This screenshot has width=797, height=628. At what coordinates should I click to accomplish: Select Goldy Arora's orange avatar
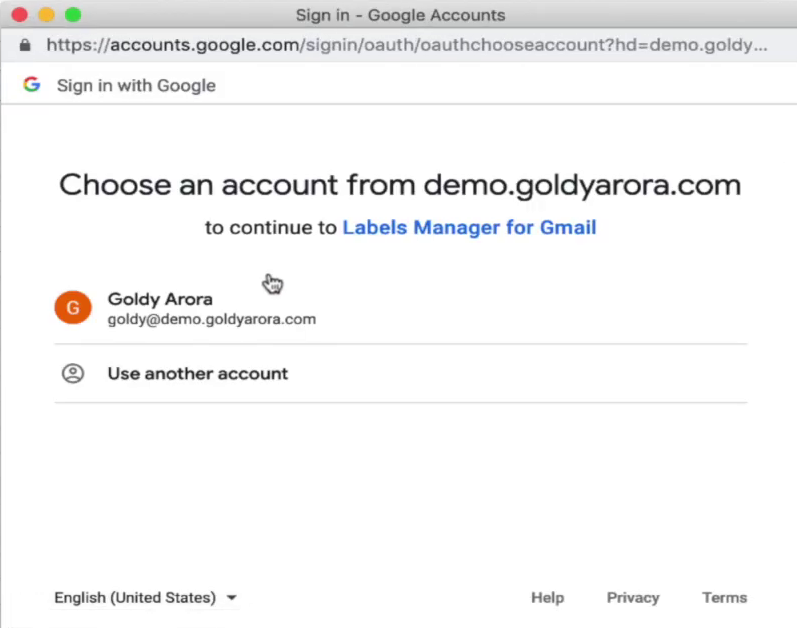(73, 307)
